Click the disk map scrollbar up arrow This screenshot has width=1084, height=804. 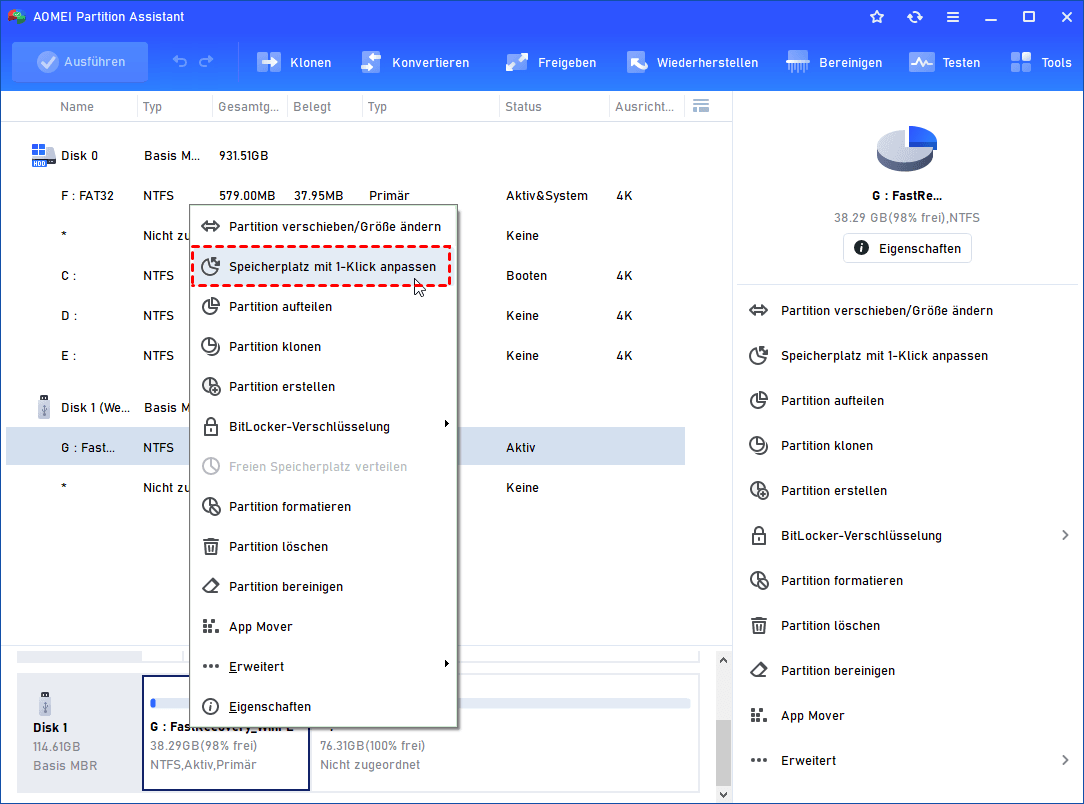tap(723, 660)
